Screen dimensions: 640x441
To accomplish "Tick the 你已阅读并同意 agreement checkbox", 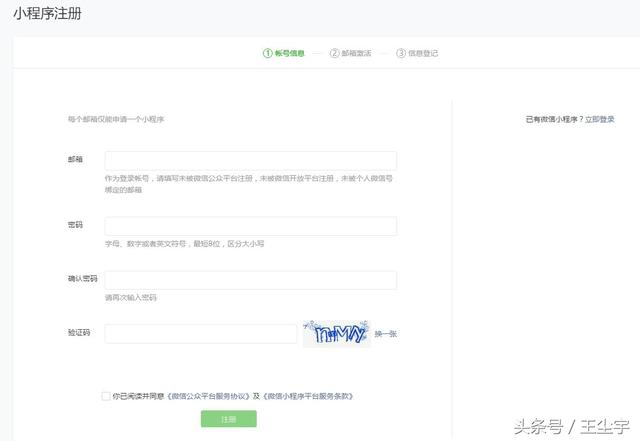I will click(x=106, y=396).
